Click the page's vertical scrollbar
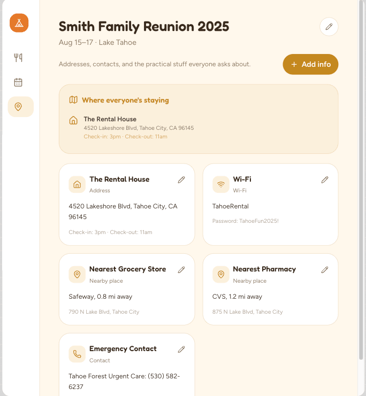The width and height of the screenshot is (366, 396). click(361, 180)
